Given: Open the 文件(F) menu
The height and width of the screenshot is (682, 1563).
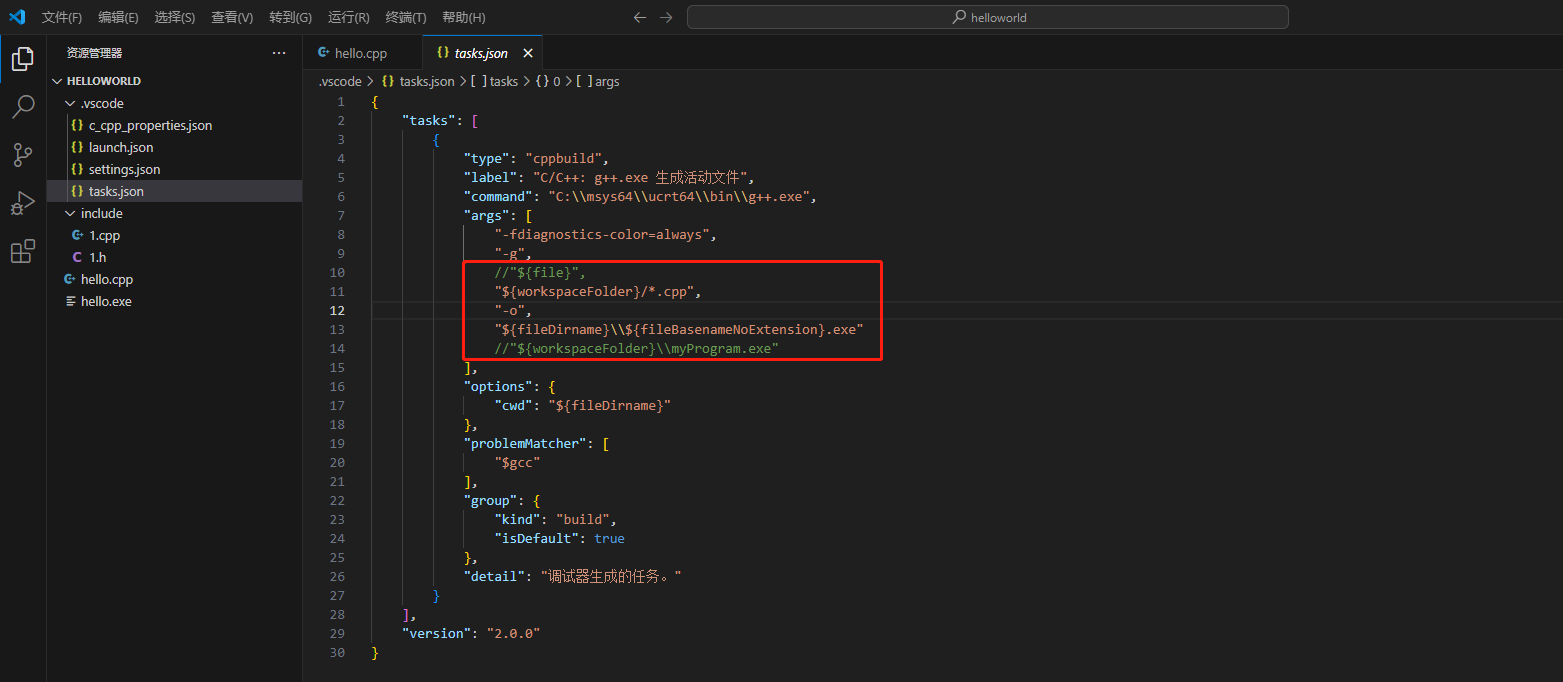Looking at the screenshot, I should (x=62, y=17).
